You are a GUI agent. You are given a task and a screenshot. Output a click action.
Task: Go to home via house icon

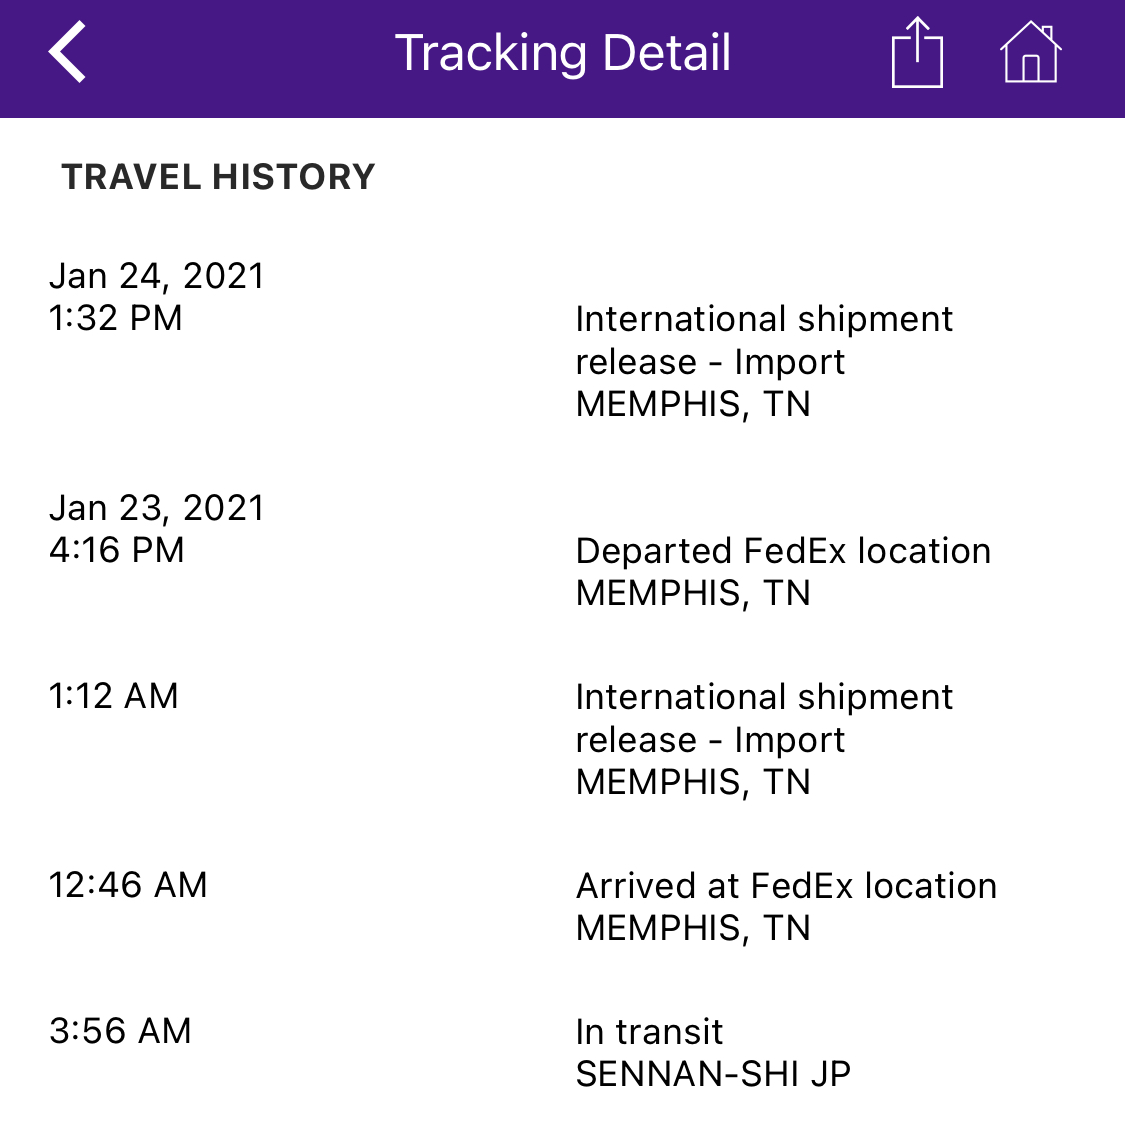1030,53
